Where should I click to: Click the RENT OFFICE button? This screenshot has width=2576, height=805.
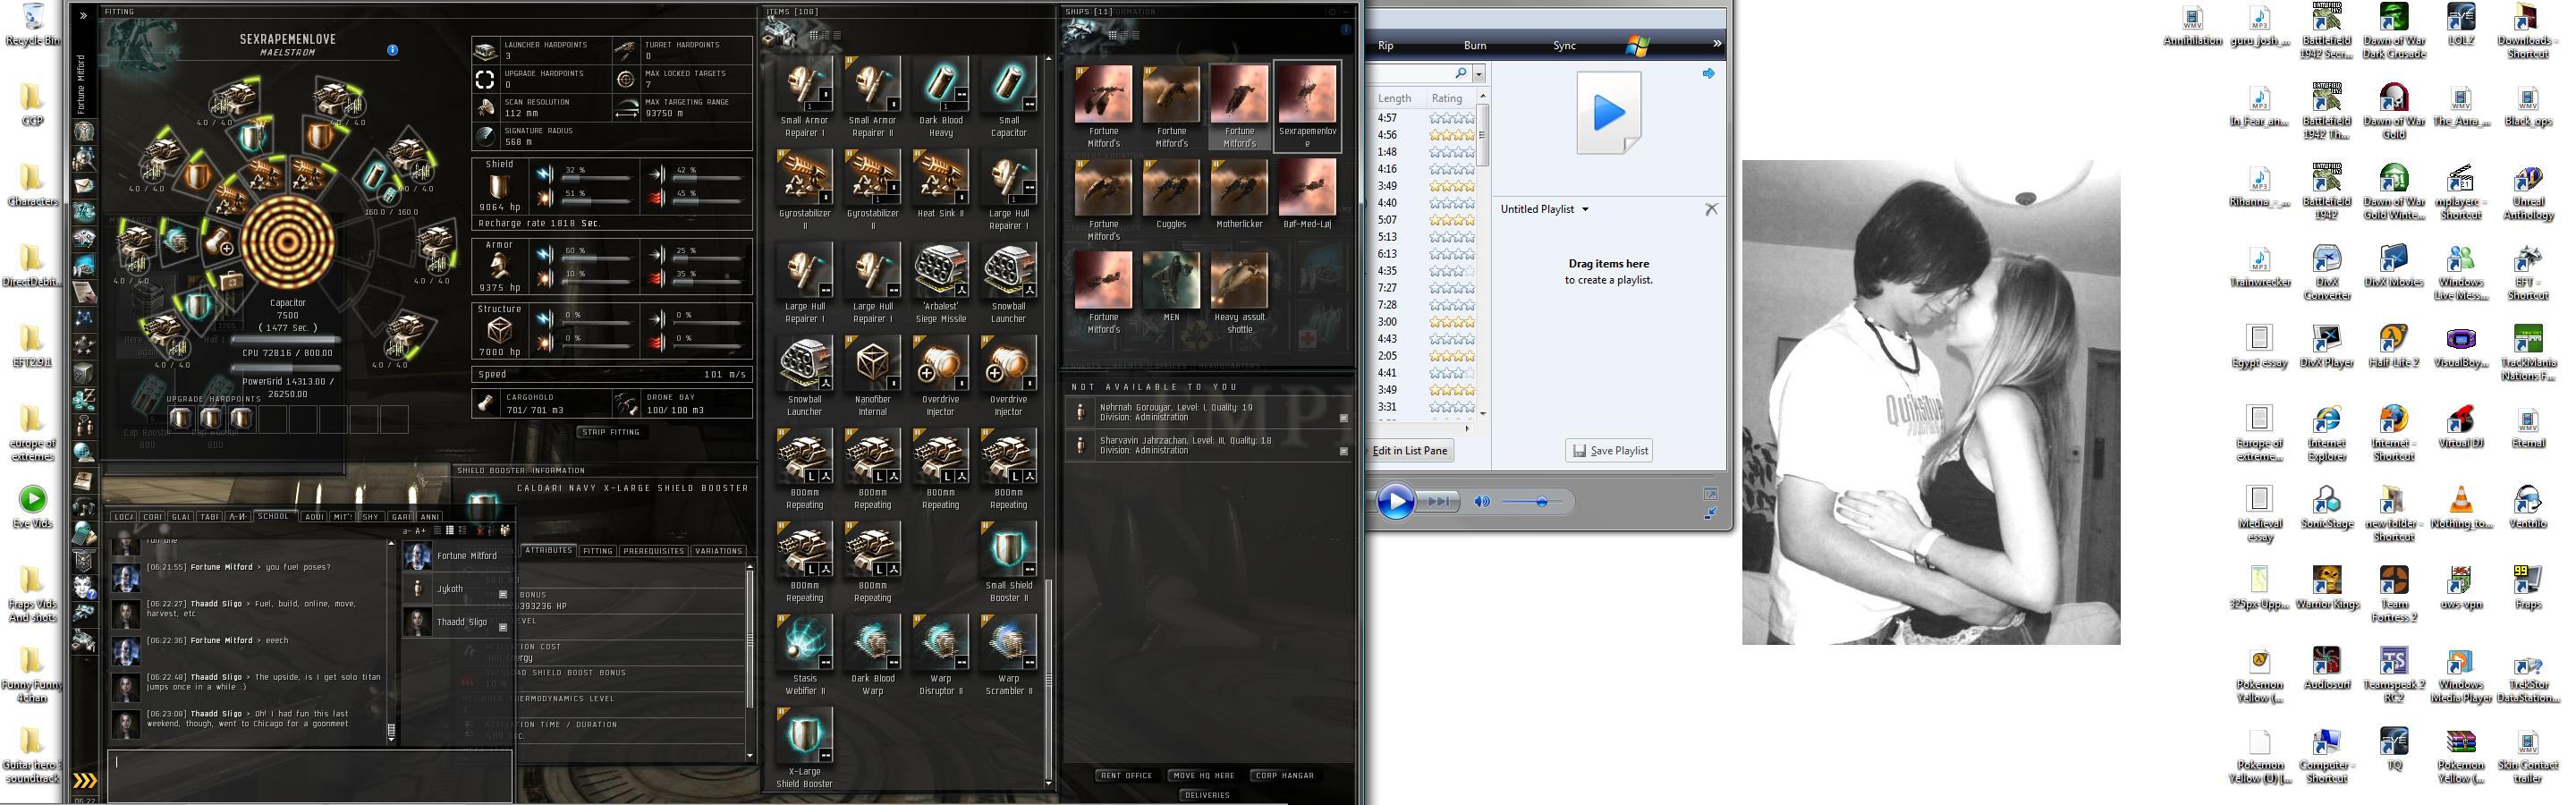coord(1126,775)
